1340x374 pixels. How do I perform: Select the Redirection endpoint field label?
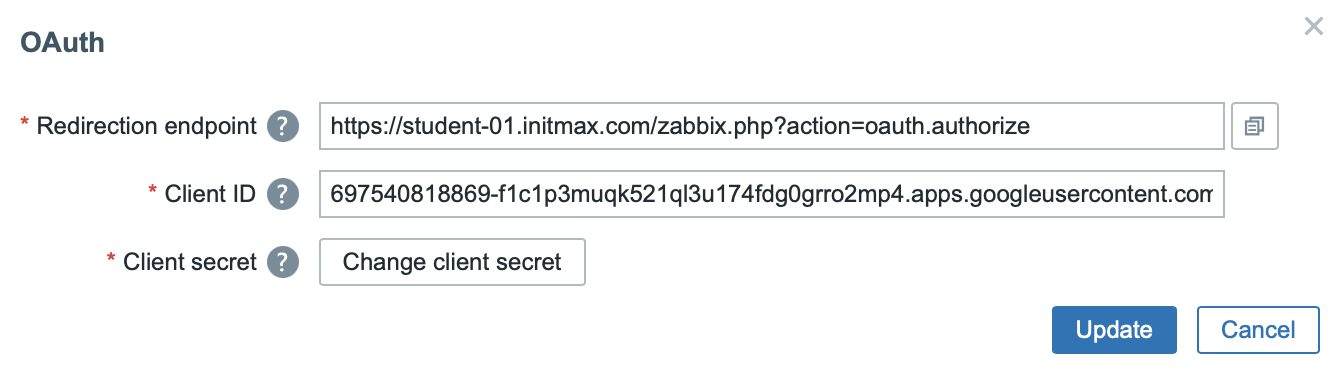tap(146, 127)
